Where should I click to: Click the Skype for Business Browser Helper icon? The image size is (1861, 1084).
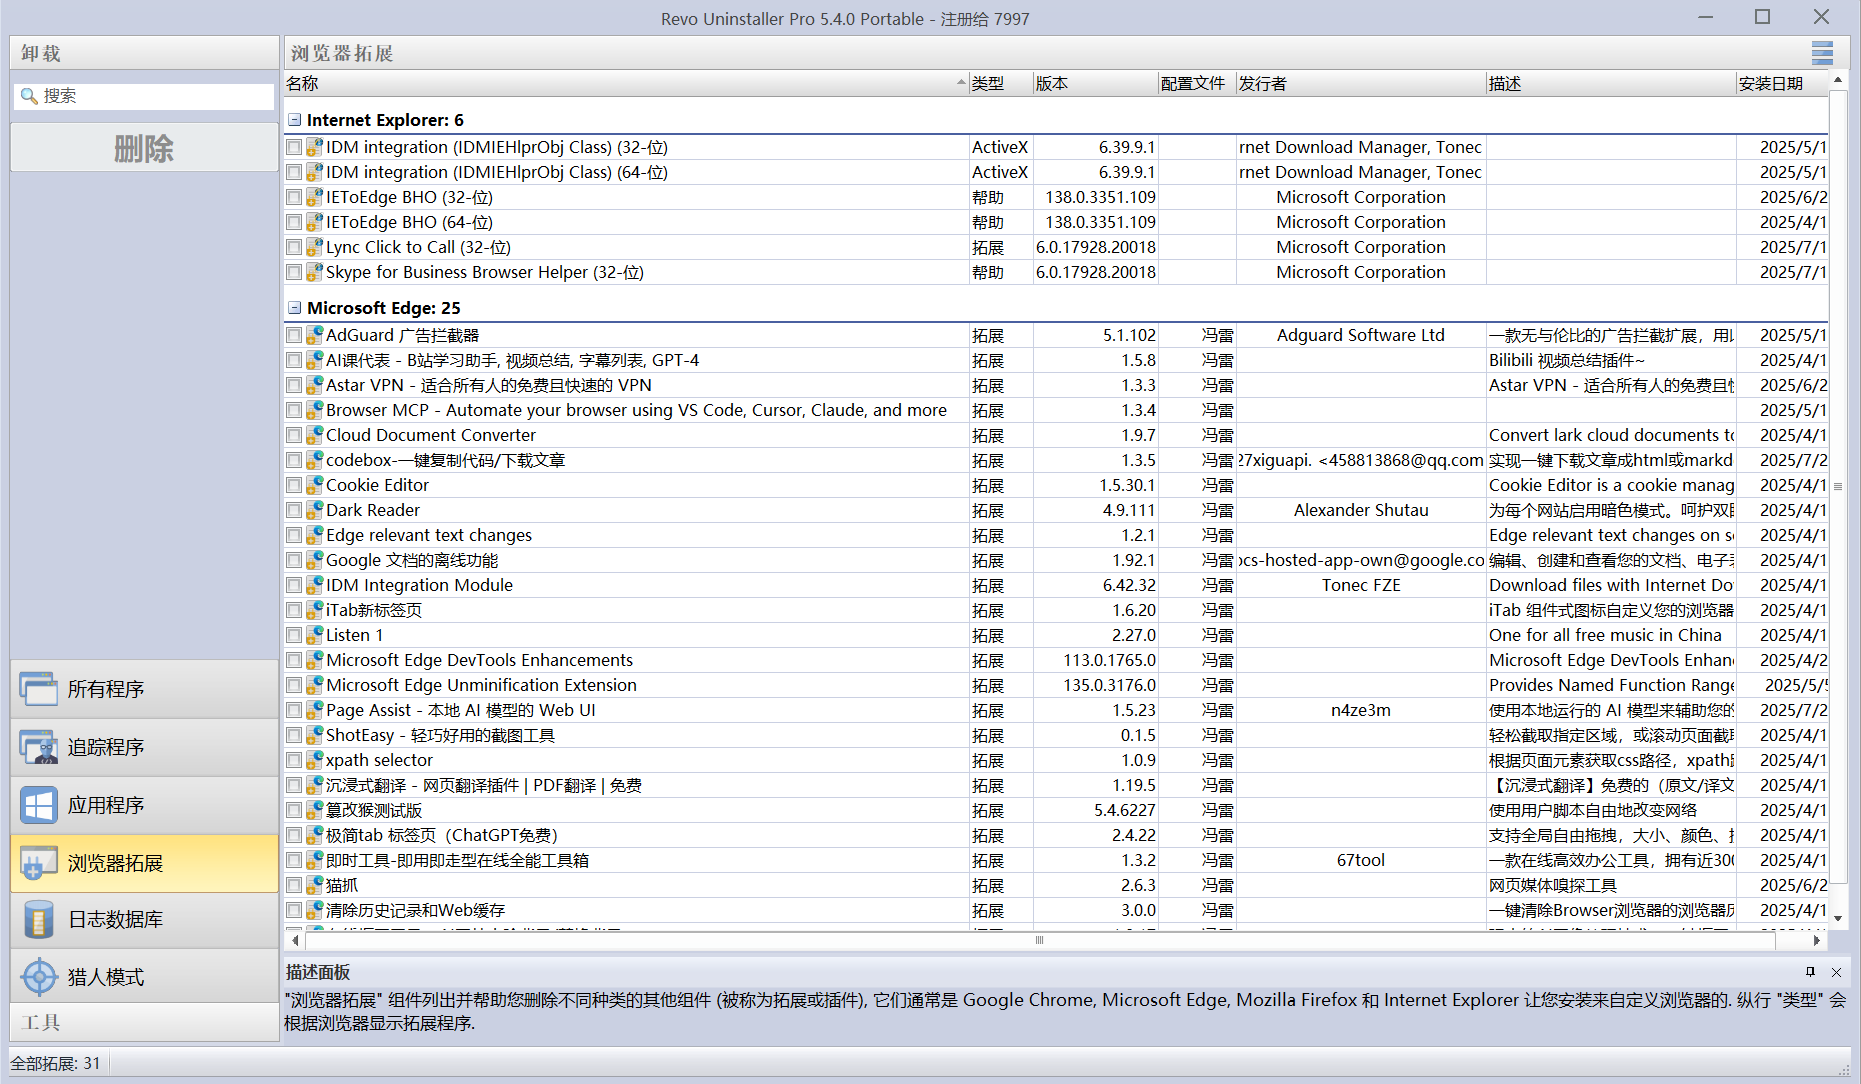pos(314,272)
